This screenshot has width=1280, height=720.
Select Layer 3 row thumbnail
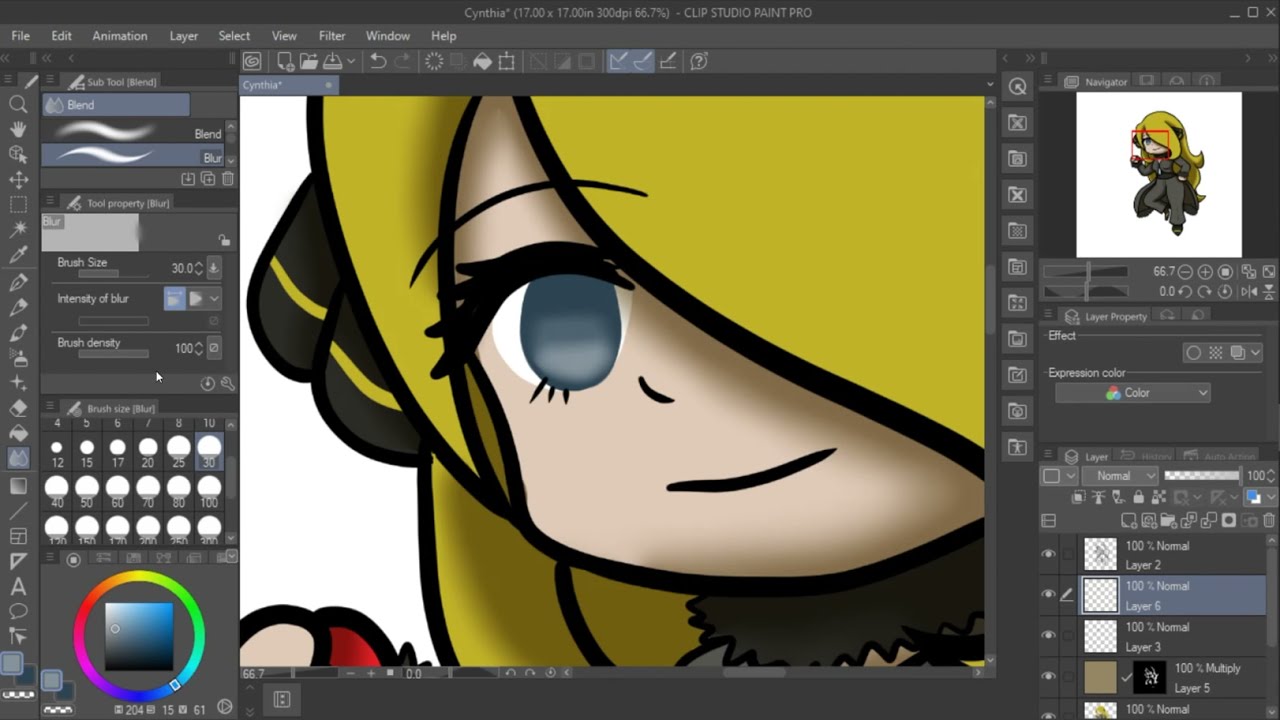1100,636
